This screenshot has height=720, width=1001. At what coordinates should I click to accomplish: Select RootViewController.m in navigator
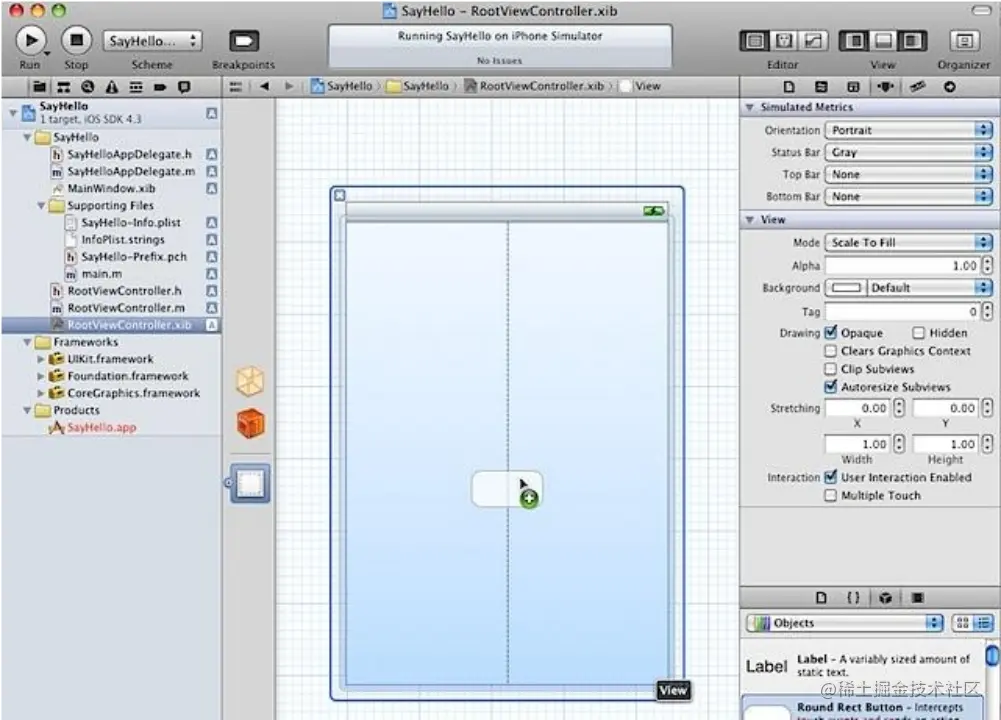pyautogui.click(x=126, y=308)
